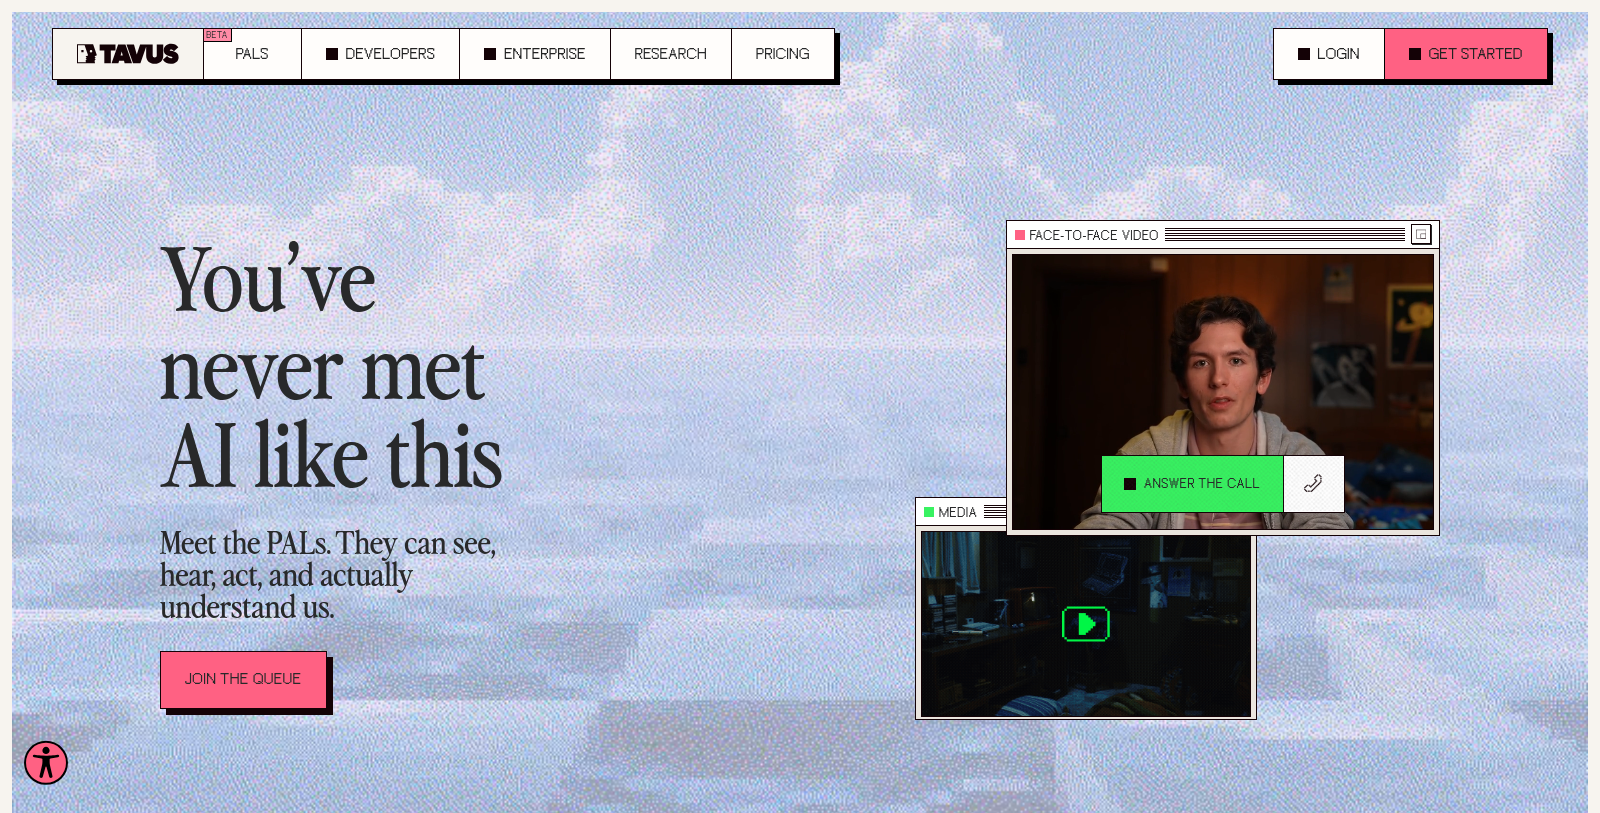Click the black square icon beside LOGIN
This screenshot has height=813, width=1600.
[1304, 54]
